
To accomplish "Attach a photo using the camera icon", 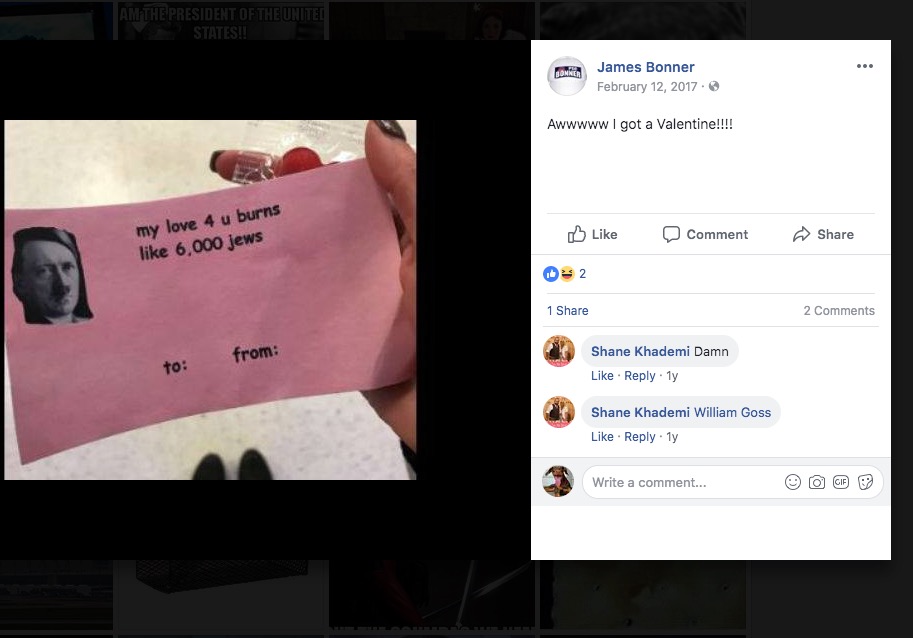I will (x=817, y=482).
